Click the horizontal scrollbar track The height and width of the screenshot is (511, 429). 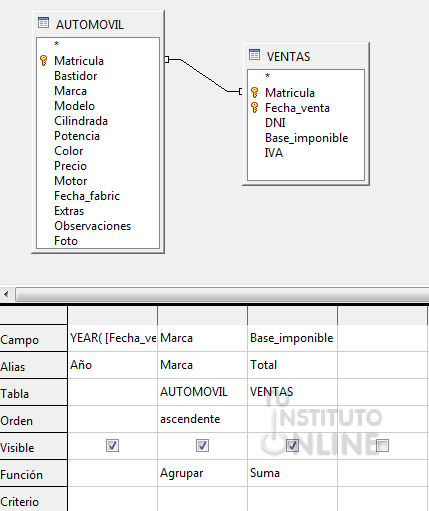222,295
